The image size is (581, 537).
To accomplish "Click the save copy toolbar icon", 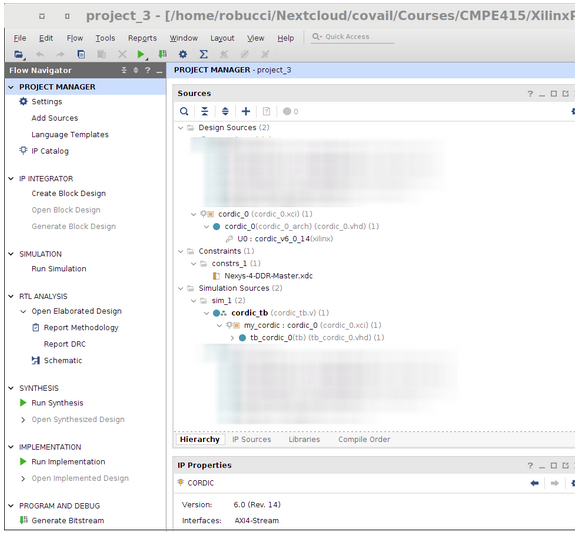I will pos(81,54).
